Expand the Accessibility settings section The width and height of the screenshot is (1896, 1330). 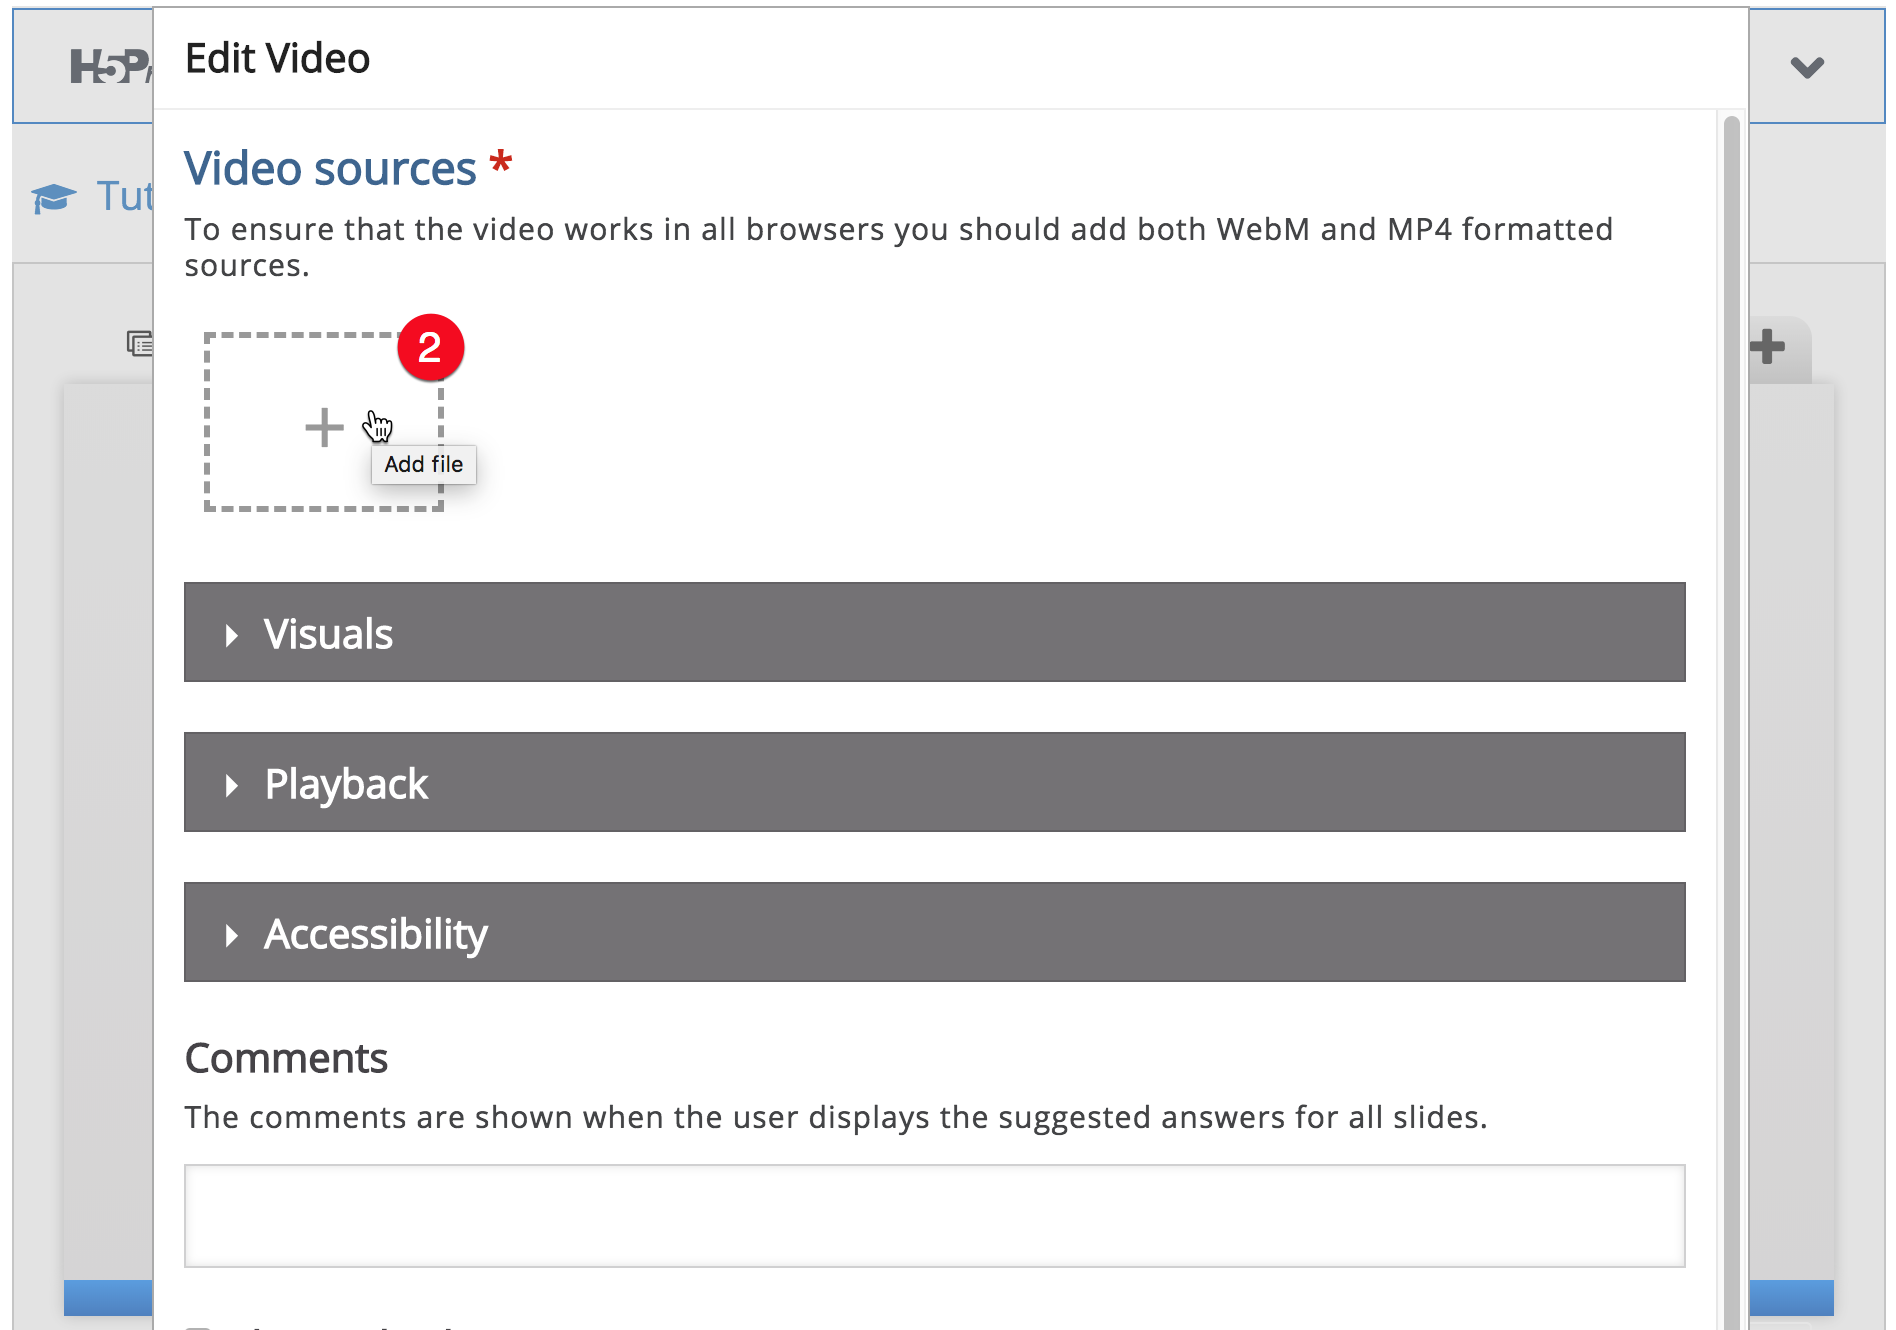pos(934,932)
